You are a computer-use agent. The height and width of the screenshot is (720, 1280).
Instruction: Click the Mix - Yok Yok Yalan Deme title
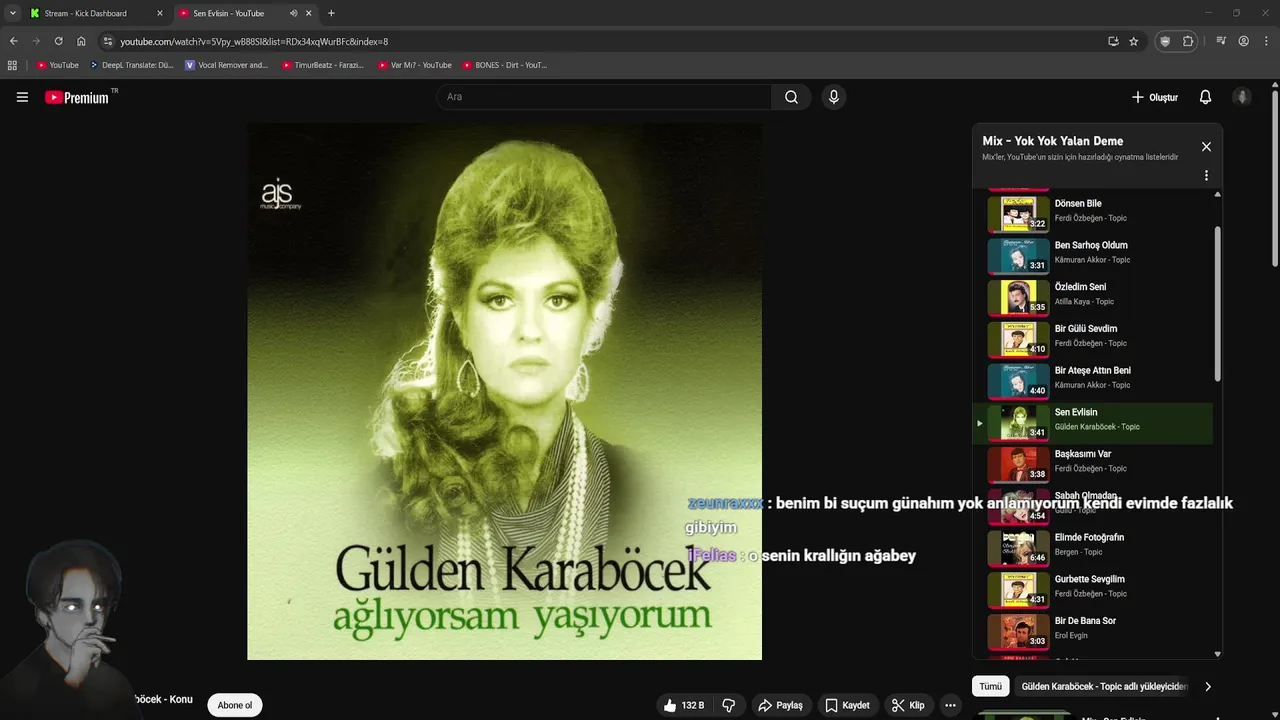pyautogui.click(x=1052, y=141)
